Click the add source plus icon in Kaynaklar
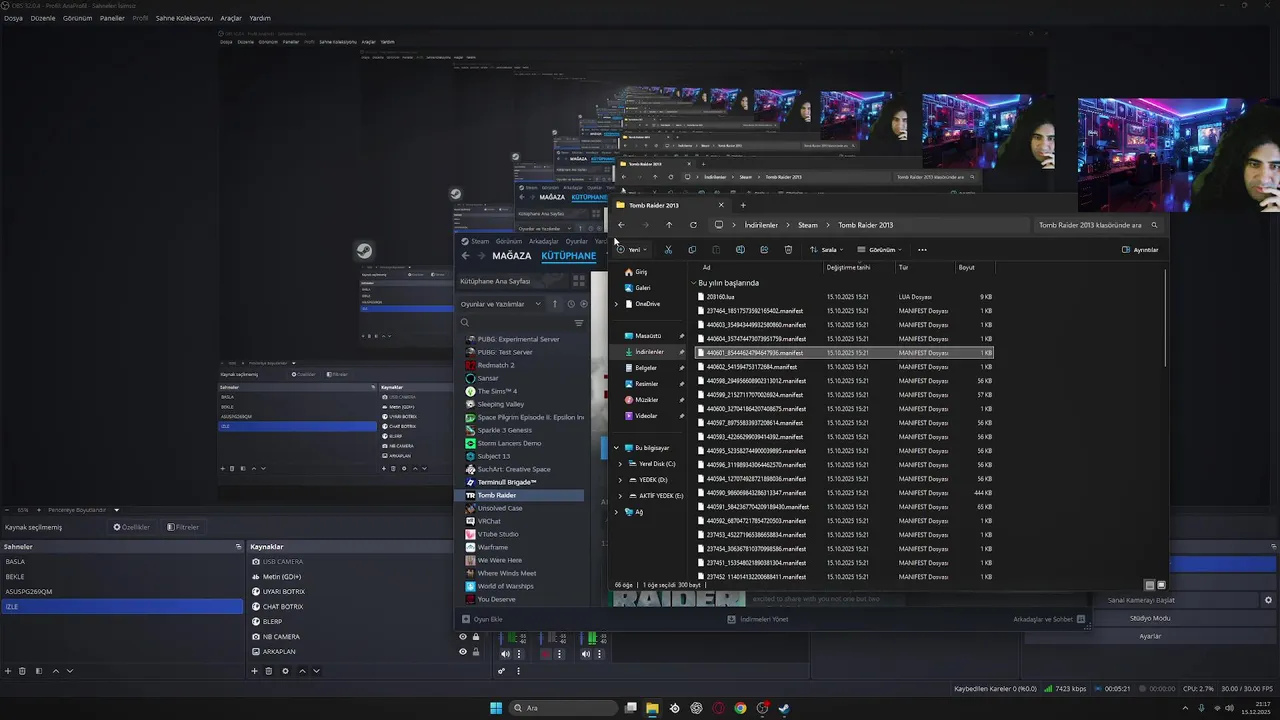 point(254,671)
